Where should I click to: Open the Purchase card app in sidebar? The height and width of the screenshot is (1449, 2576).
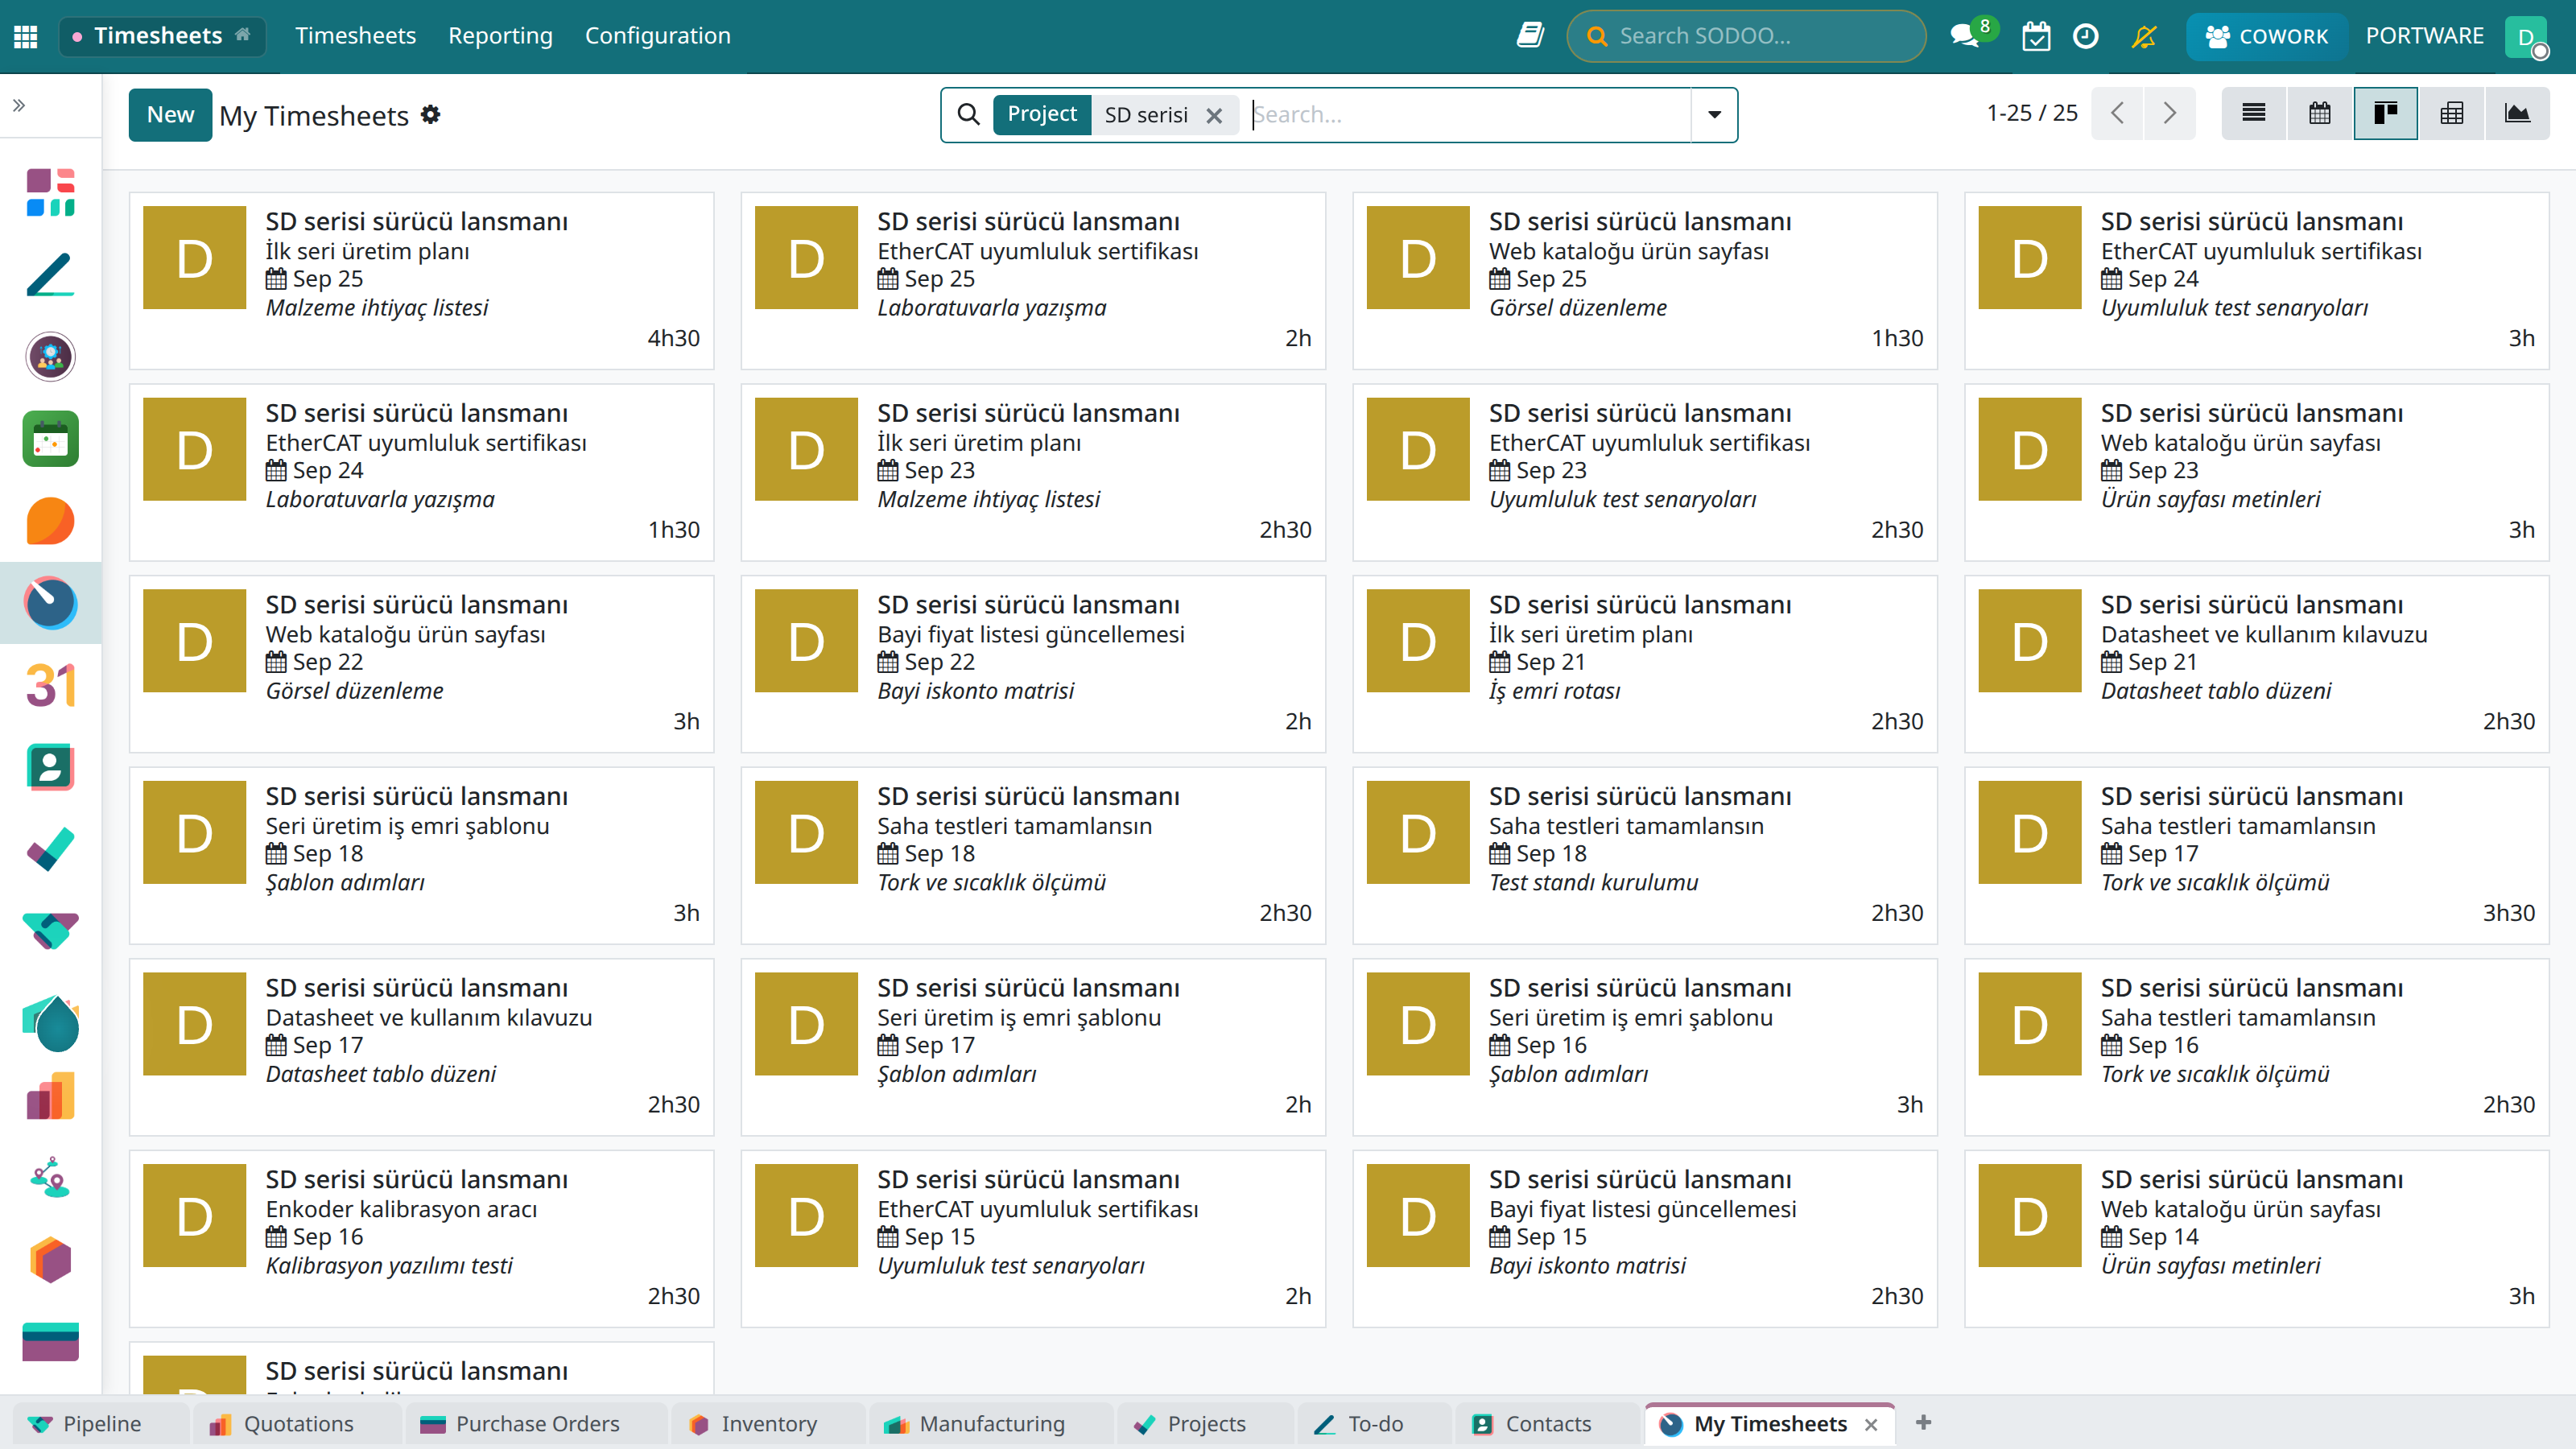coord(50,1342)
